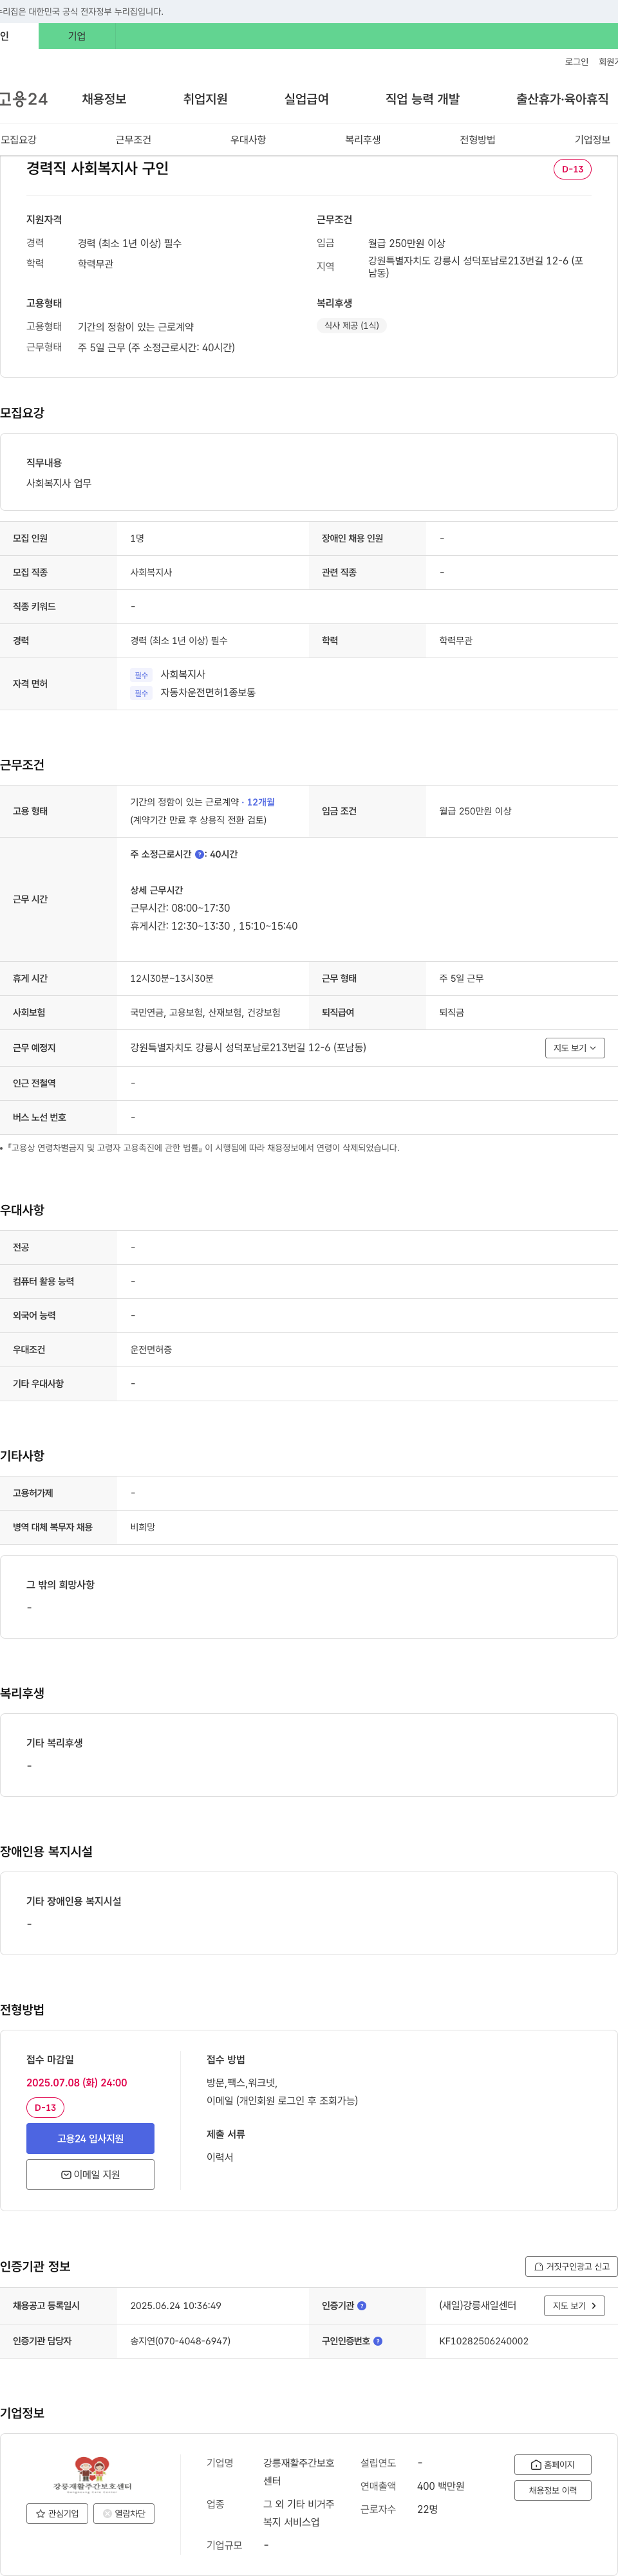Image resolution: width=618 pixels, height=2576 pixels.
Task: Open the 출산휴가·육아휴직 menu
Action: [562, 99]
